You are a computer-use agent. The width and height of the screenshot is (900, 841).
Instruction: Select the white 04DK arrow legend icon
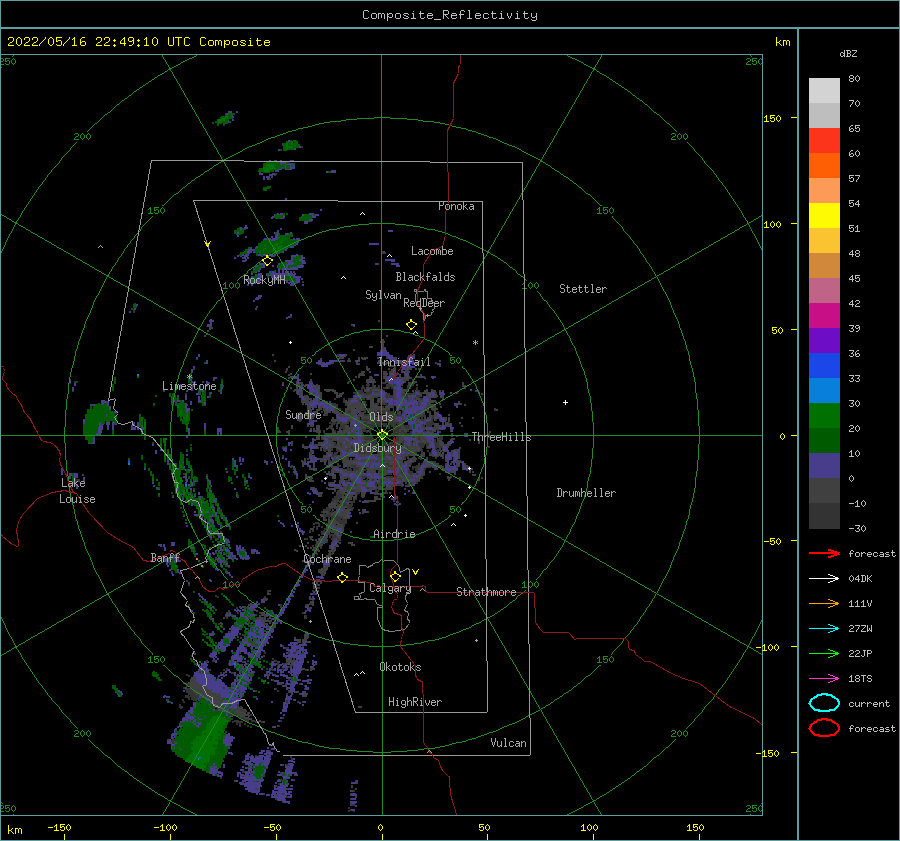tap(824, 578)
